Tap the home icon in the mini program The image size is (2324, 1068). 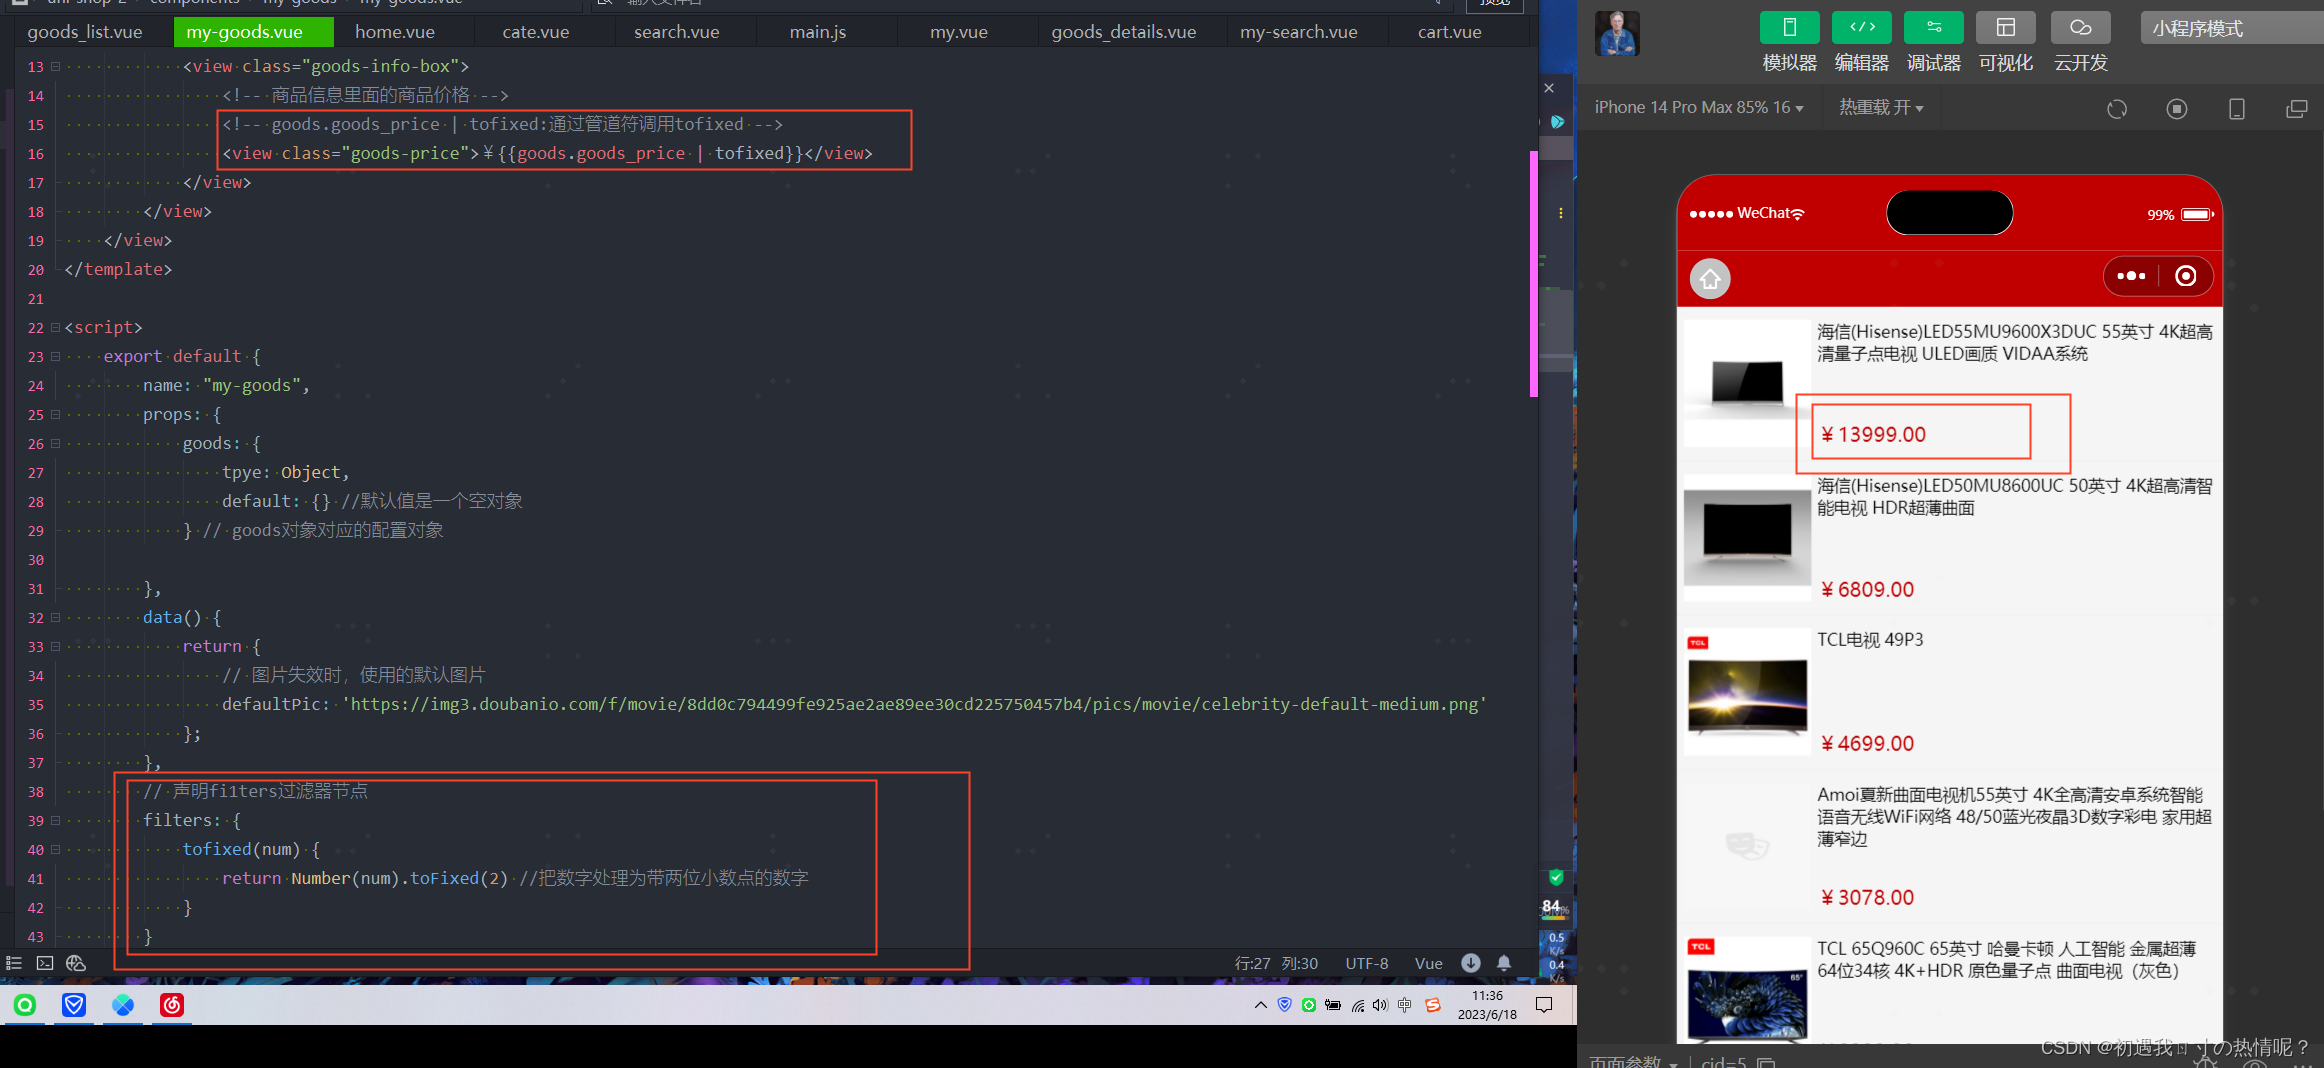1710,279
